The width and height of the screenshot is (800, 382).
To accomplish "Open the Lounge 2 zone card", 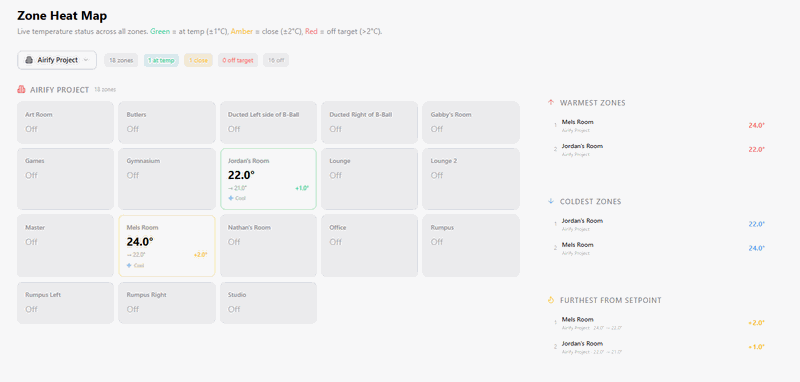I will coord(471,179).
